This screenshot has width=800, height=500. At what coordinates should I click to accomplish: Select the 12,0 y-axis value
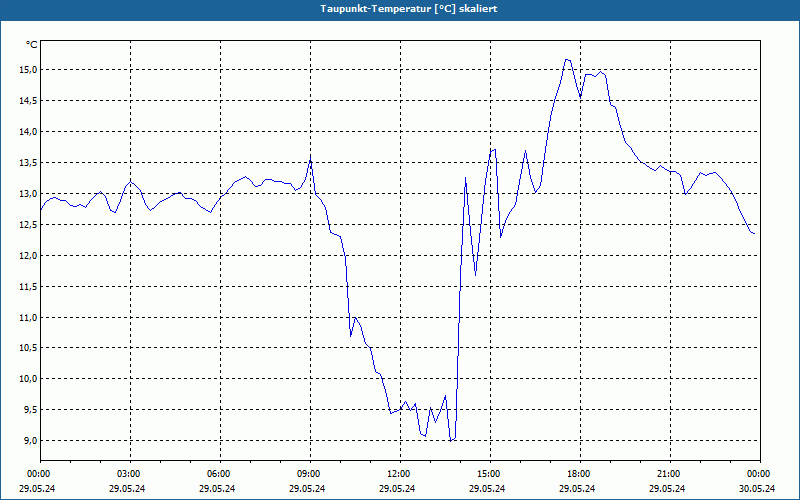[x=29, y=256]
